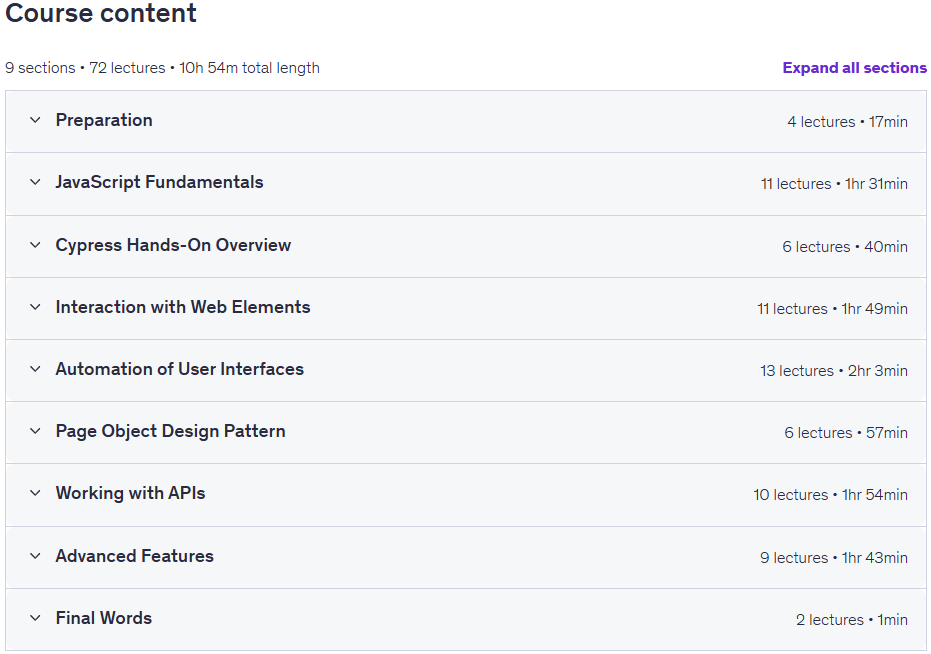
Task: Expand the Cypress Hands-On Overview chevron
Action: (36, 245)
